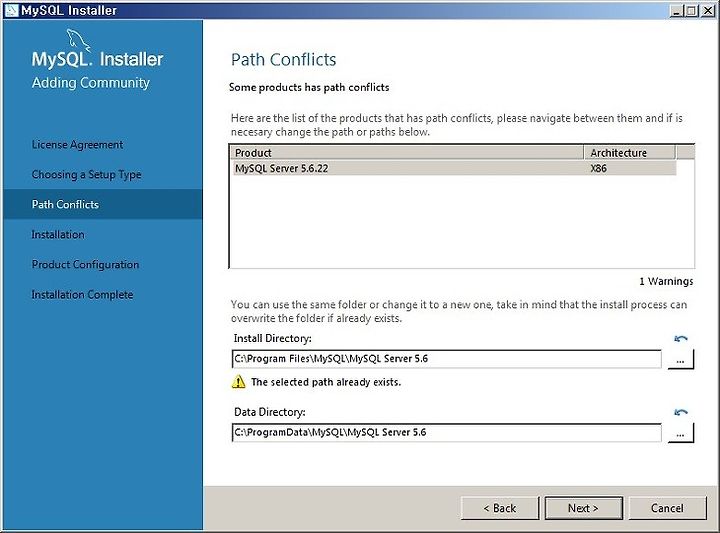Click the Product column header
Image resolution: width=720 pixels, height=533 pixels.
(x=408, y=152)
